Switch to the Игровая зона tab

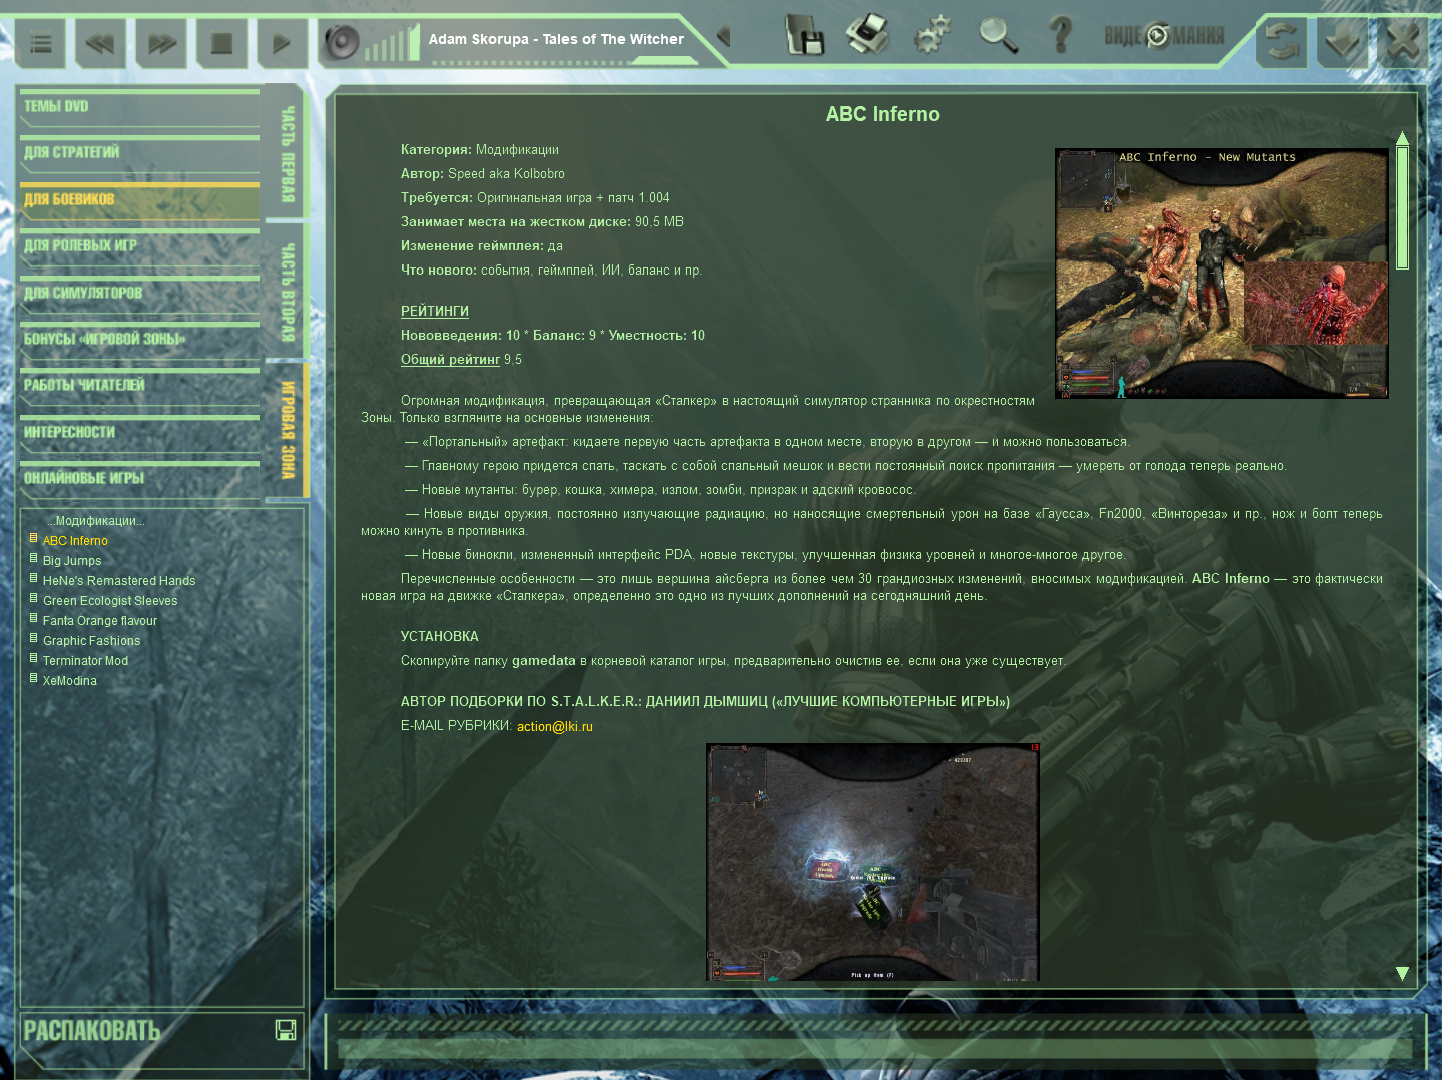(287, 430)
